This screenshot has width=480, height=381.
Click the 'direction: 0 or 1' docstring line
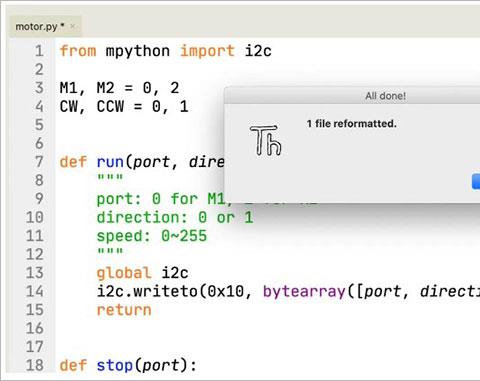pyautogui.click(x=175, y=217)
